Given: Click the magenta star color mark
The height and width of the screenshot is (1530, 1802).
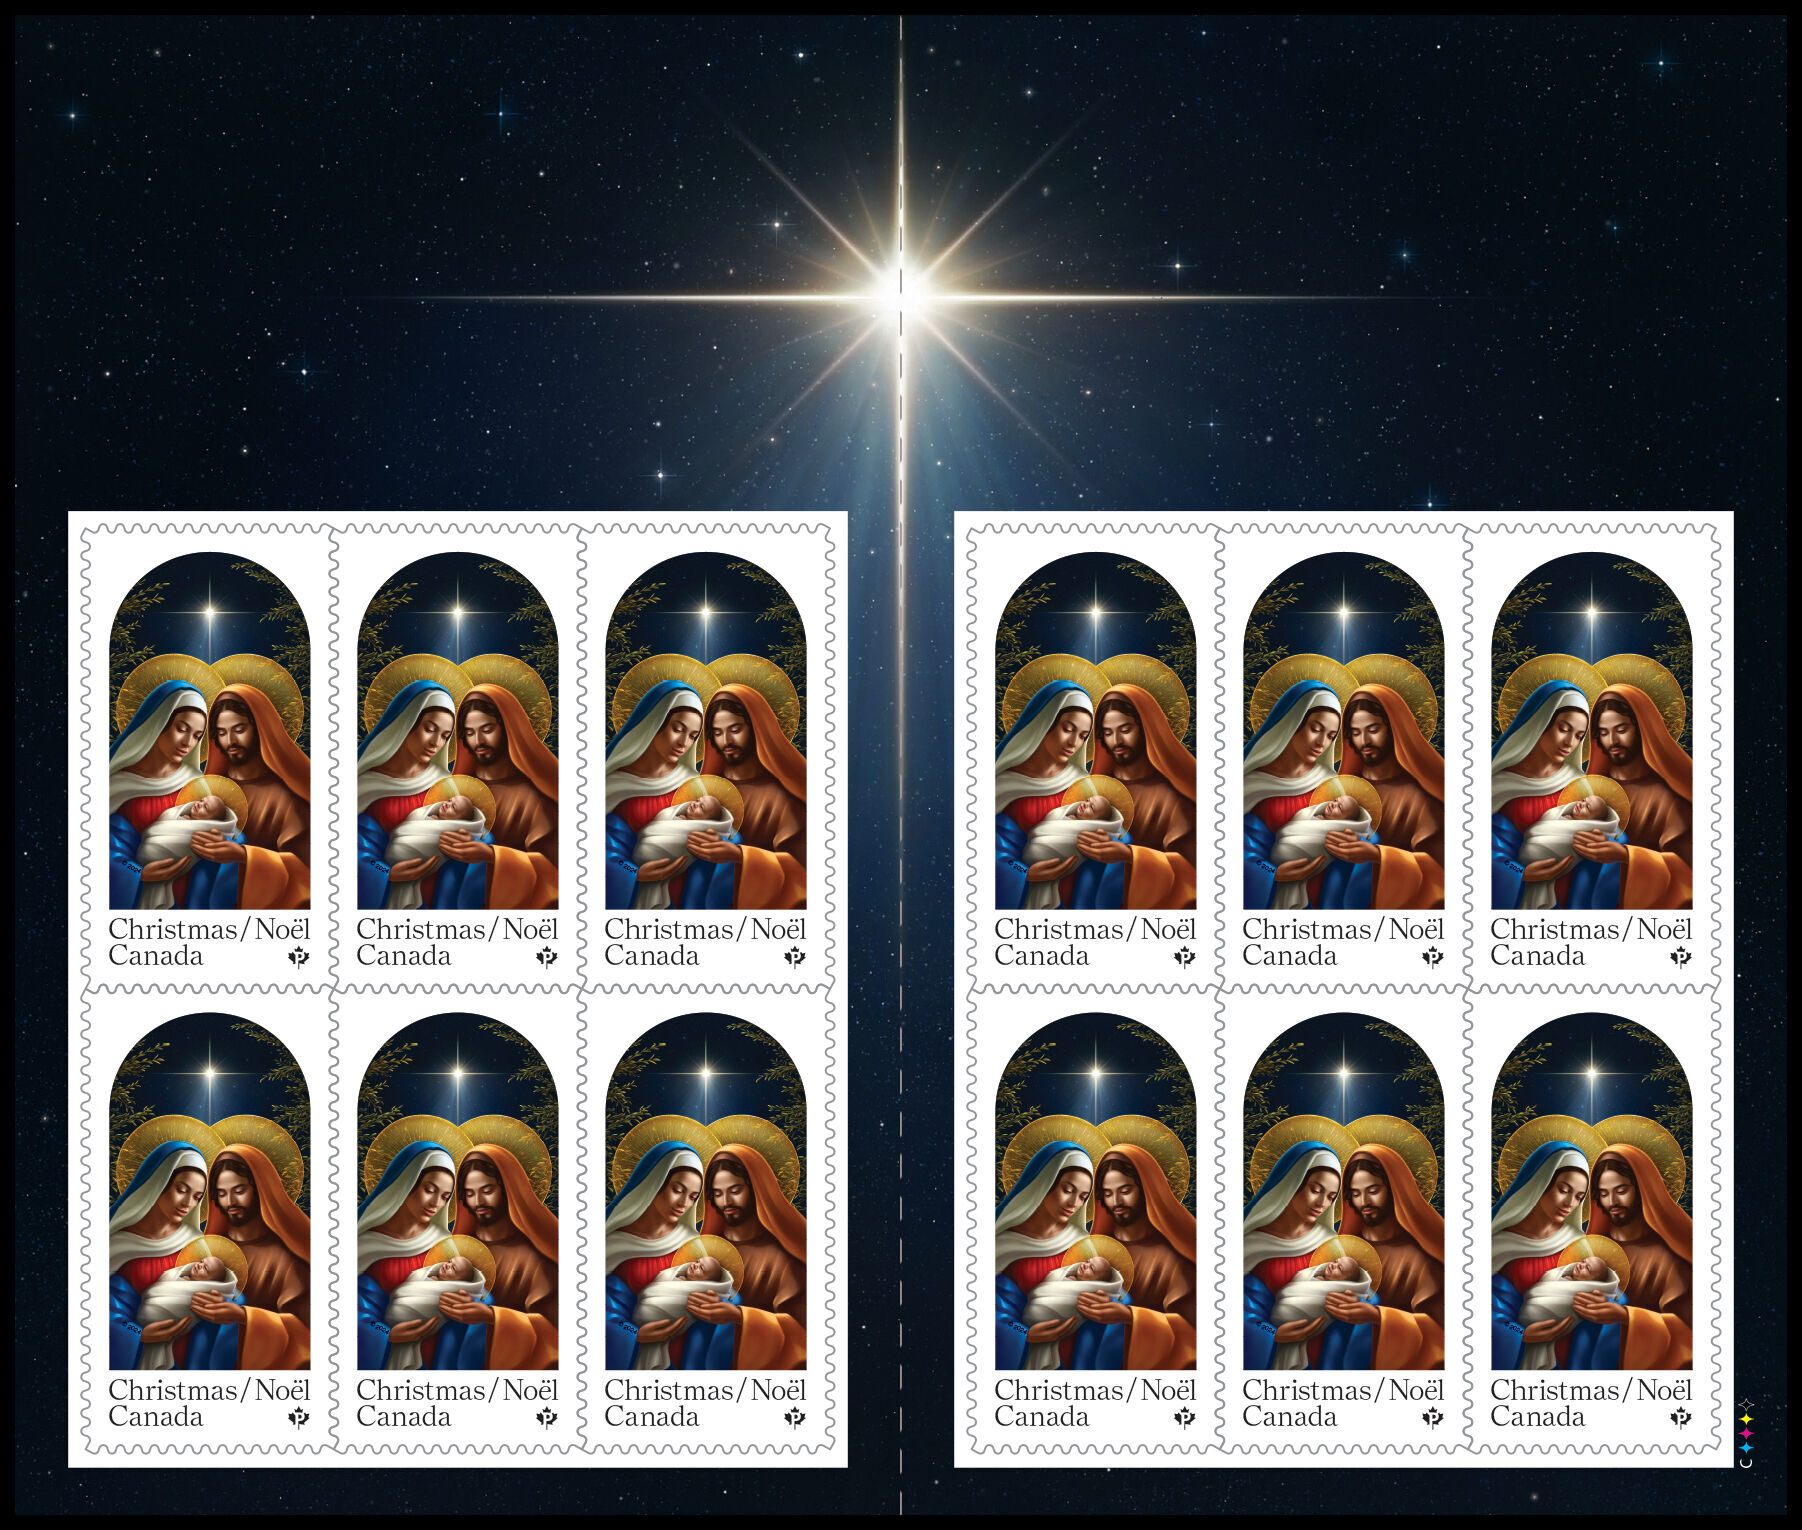Looking at the screenshot, I should pyautogui.click(x=1746, y=1433).
